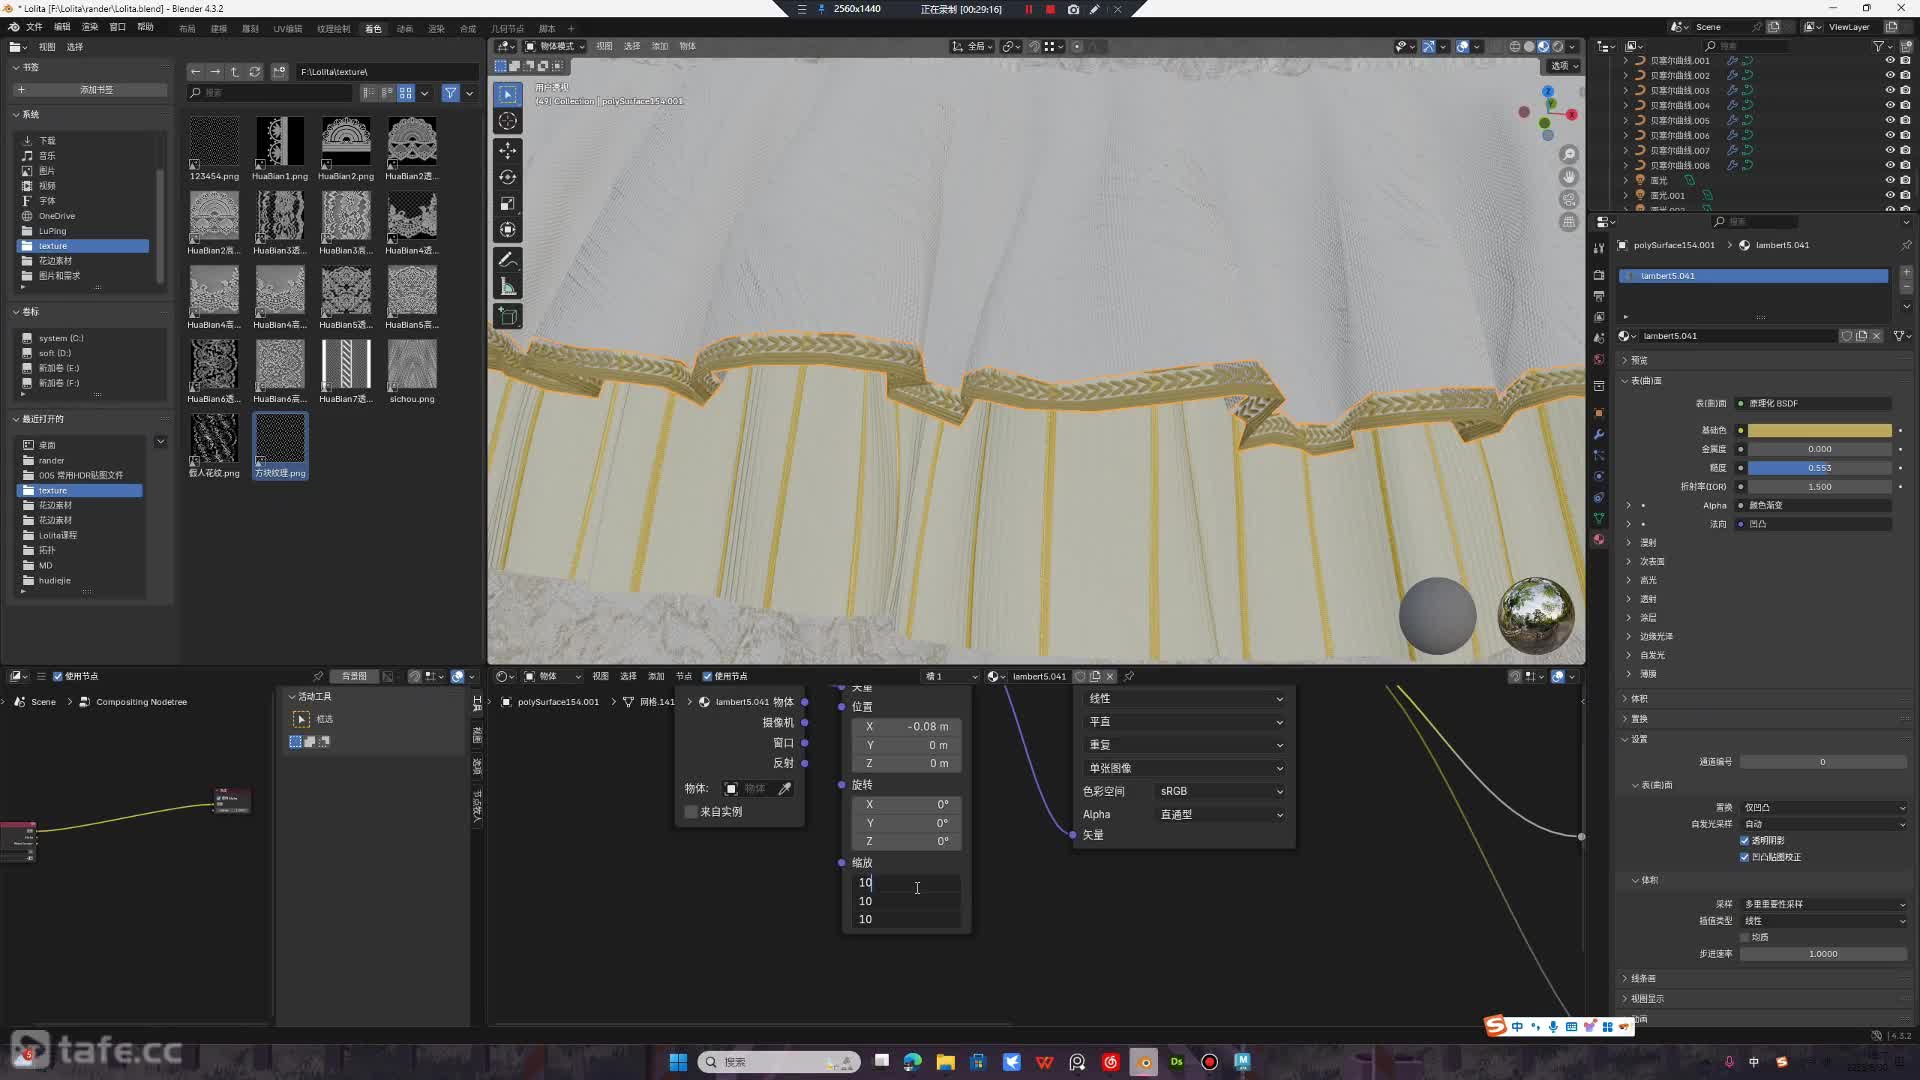The width and height of the screenshot is (1920, 1080).
Task: Select the Add Cube tool
Action: click(x=508, y=316)
